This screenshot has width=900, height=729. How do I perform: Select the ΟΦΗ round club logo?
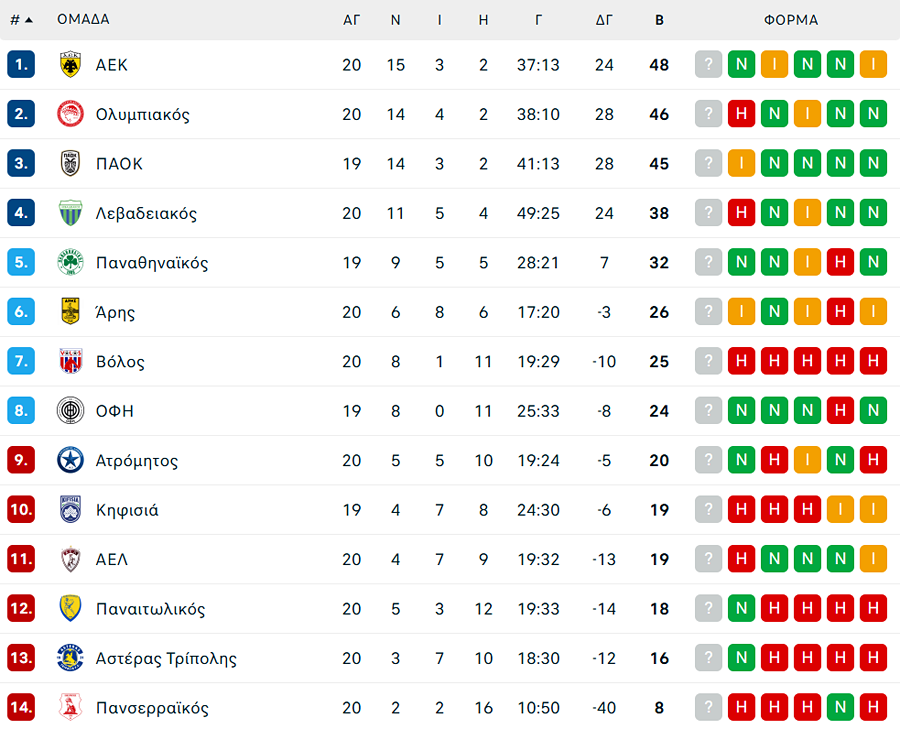pyautogui.click(x=71, y=411)
